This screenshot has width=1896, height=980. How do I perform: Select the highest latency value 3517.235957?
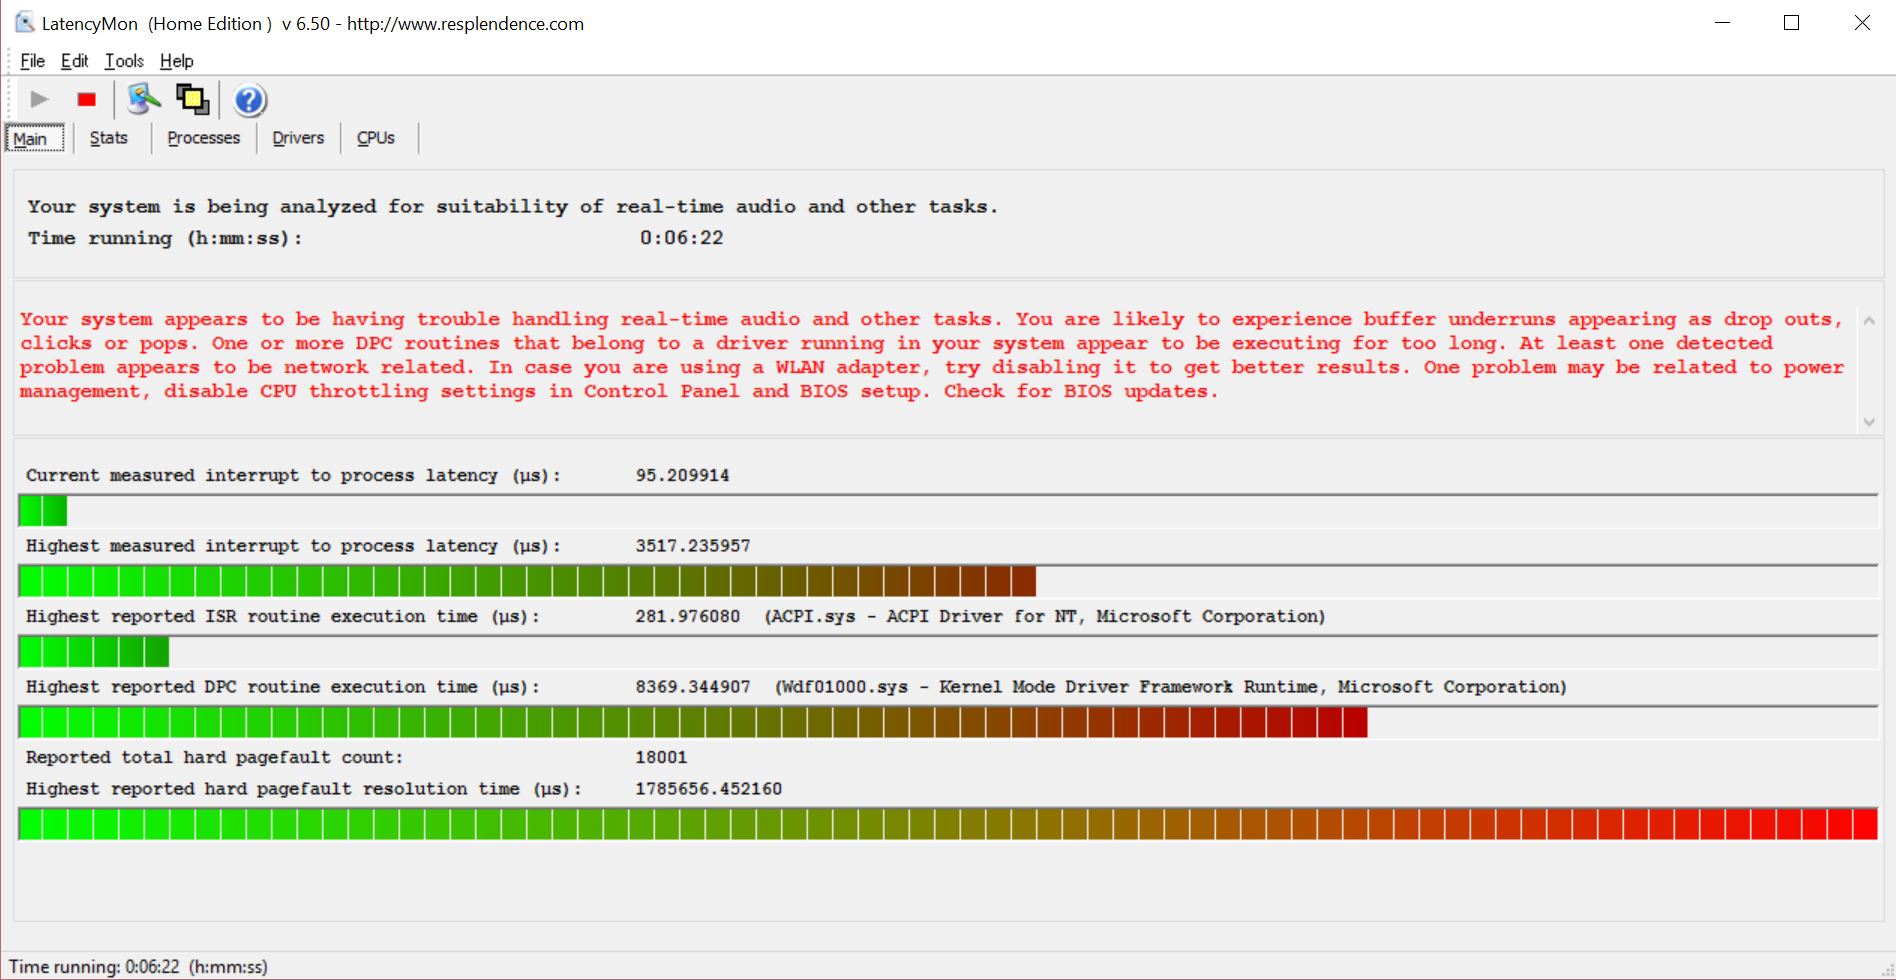coord(692,546)
